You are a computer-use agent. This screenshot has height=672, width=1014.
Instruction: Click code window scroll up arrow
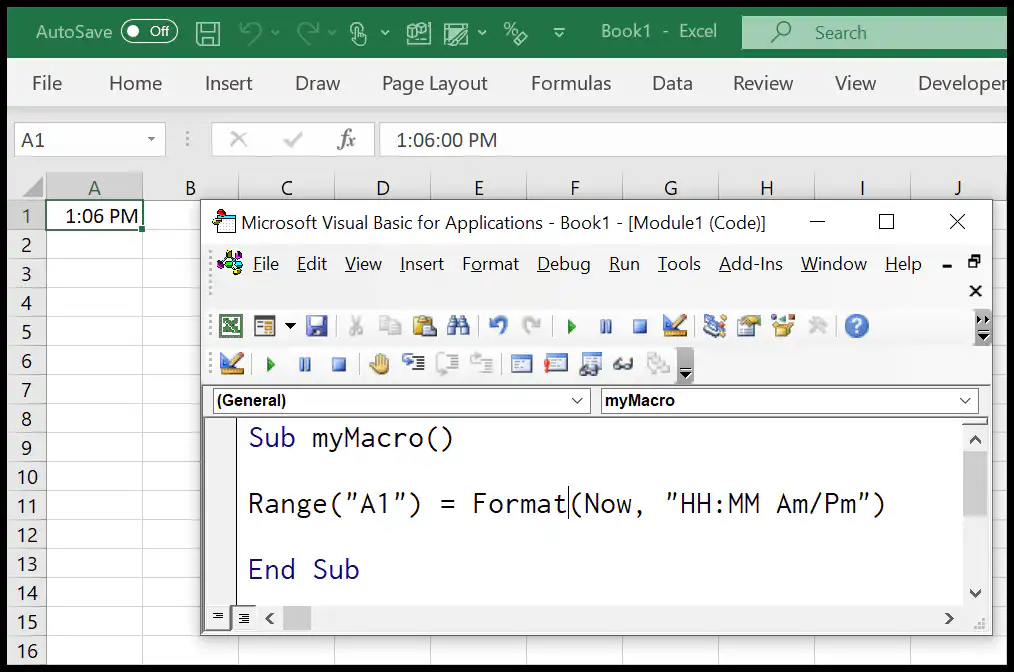click(x=975, y=440)
